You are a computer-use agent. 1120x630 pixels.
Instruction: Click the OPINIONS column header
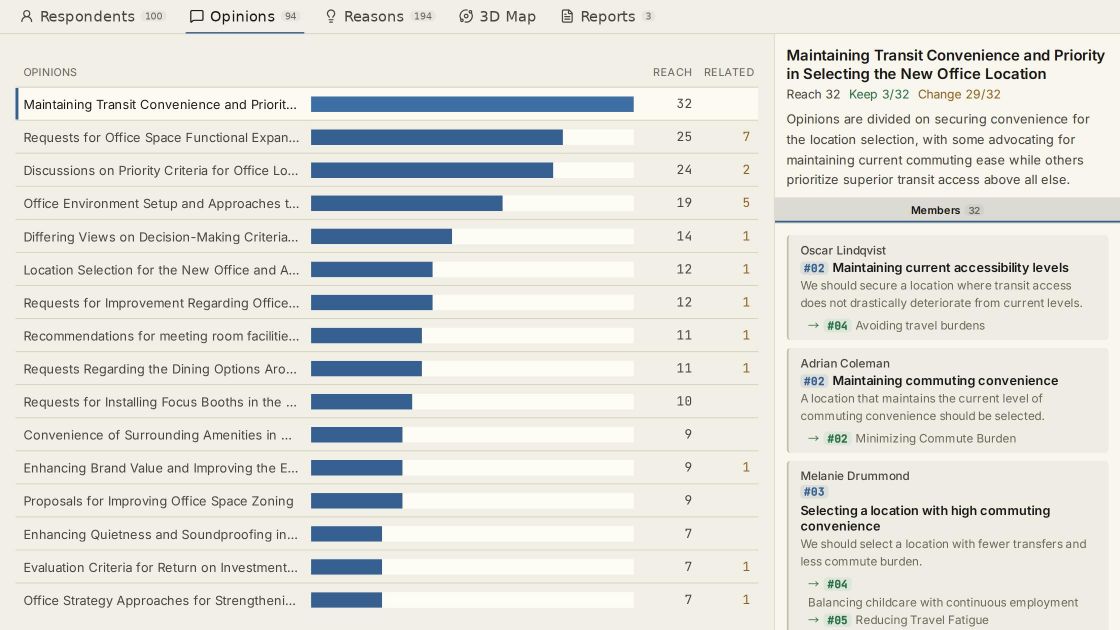point(50,72)
